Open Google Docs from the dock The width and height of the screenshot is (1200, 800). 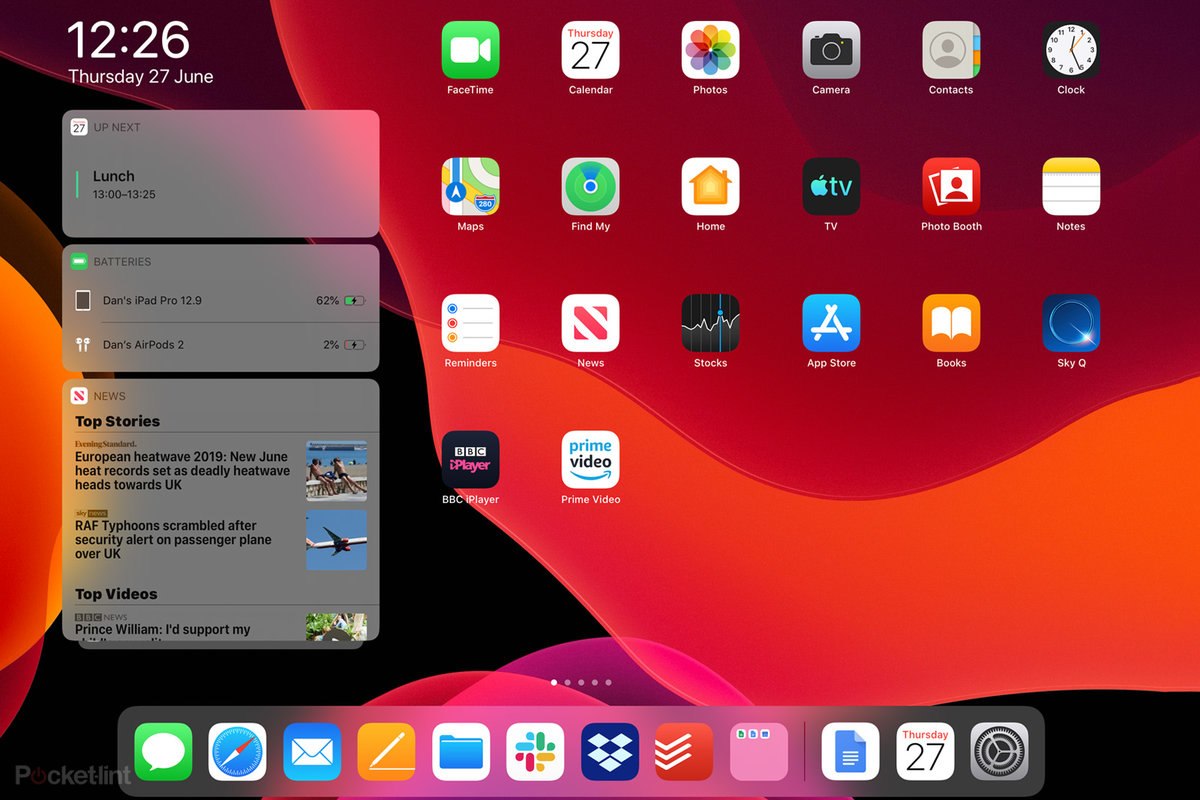tap(851, 752)
